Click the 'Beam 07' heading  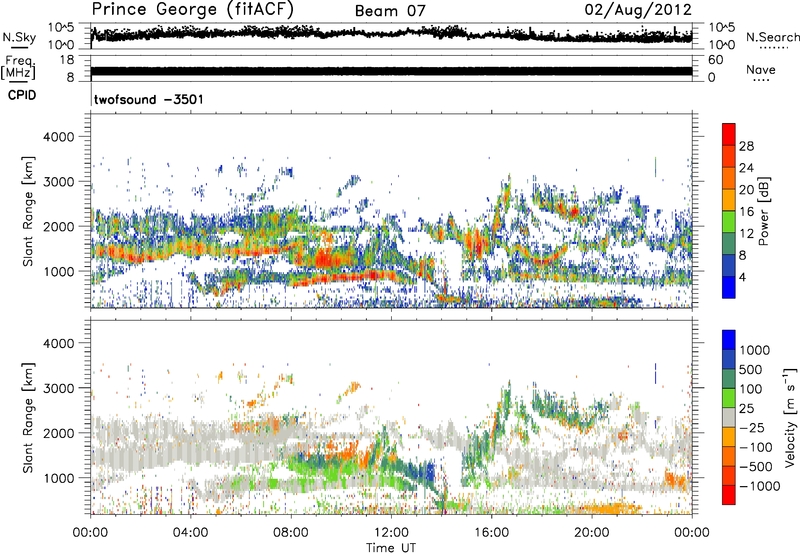point(390,11)
